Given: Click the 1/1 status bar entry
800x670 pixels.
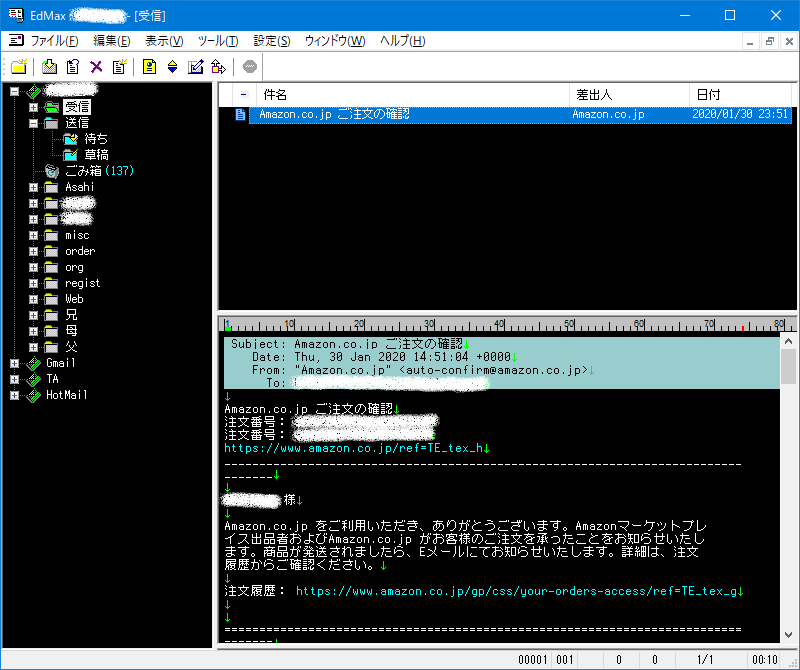Looking at the screenshot, I should (705, 659).
